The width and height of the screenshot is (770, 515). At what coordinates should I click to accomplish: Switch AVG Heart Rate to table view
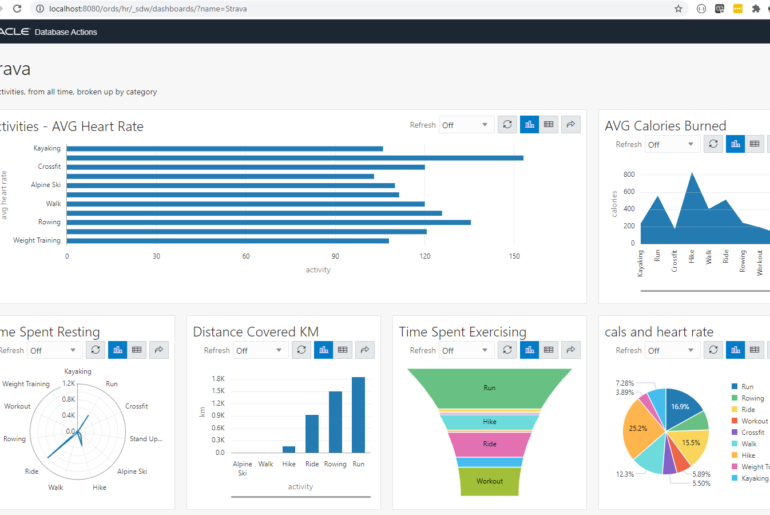coord(549,125)
